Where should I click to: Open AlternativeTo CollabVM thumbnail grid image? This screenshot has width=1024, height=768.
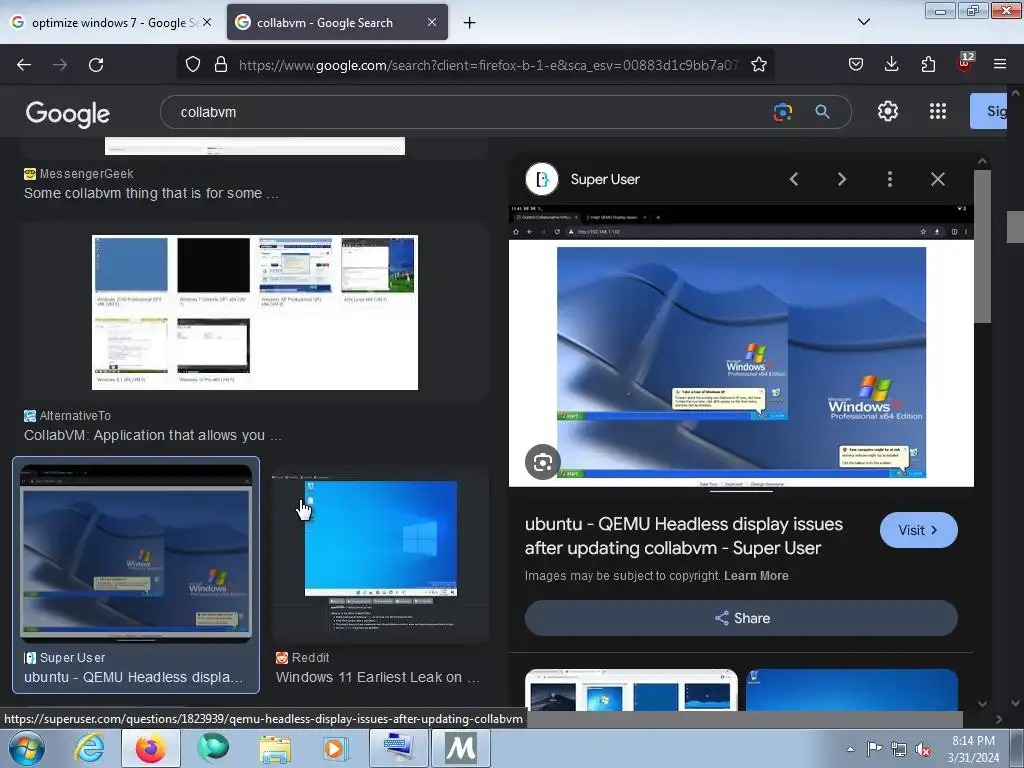pyautogui.click(x=255, y=312)
